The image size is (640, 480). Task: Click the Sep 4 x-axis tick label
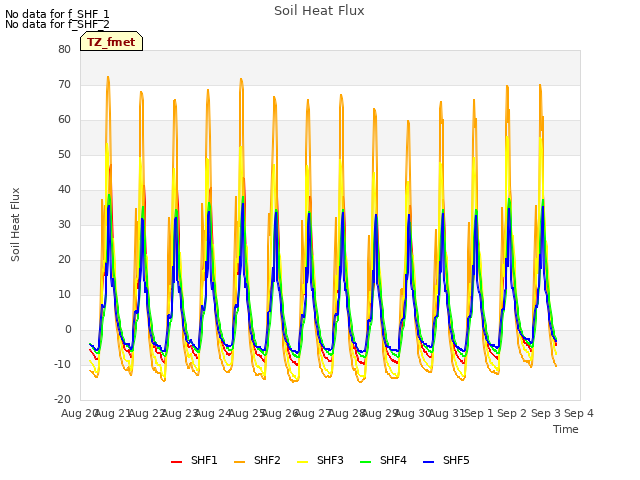coord(579,413)
